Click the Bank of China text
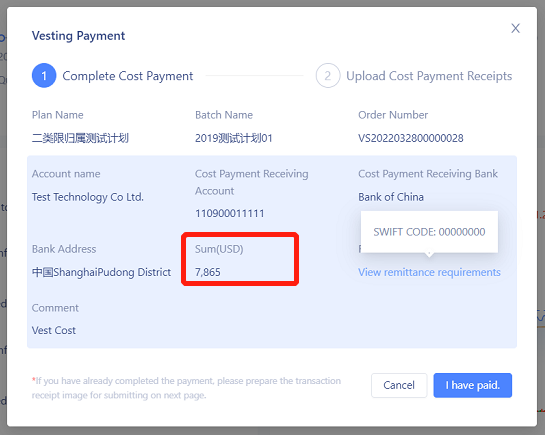 pyautogui.click(x=391, y=197)
